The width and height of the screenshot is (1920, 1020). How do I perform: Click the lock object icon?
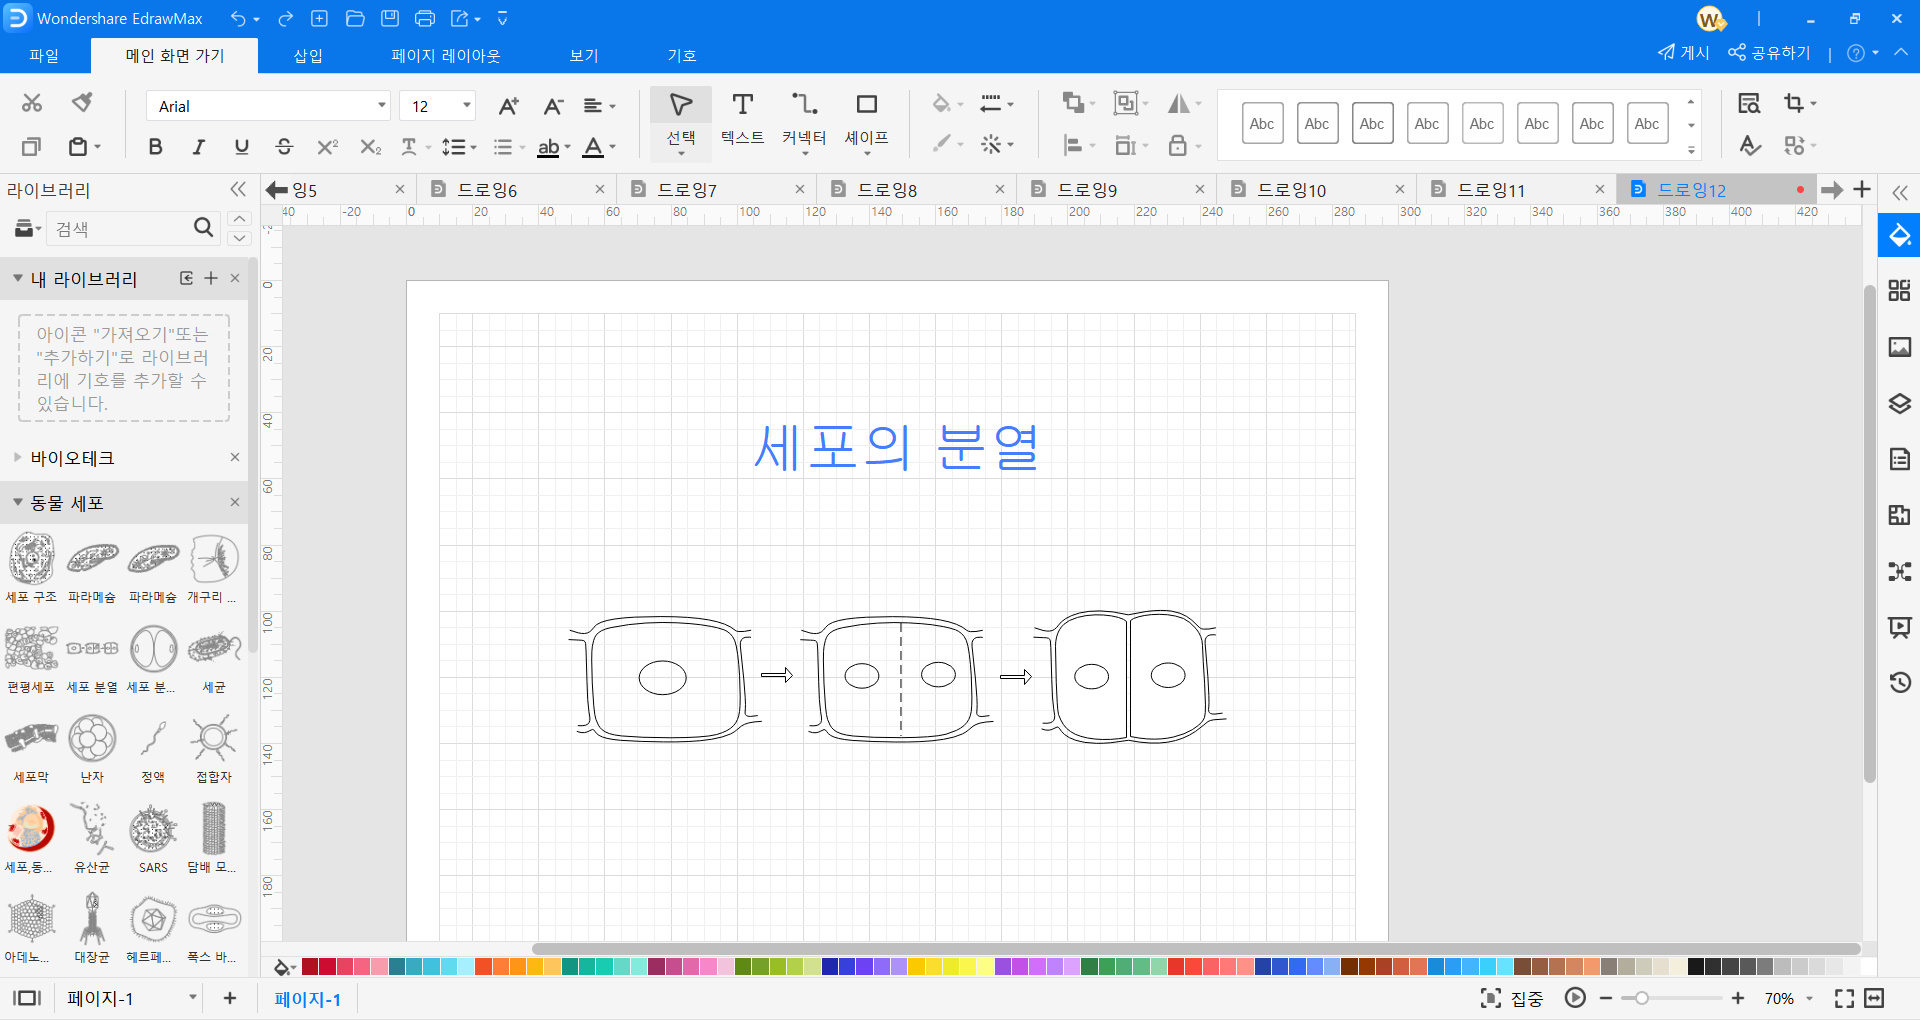click(x=1178, y=145)
